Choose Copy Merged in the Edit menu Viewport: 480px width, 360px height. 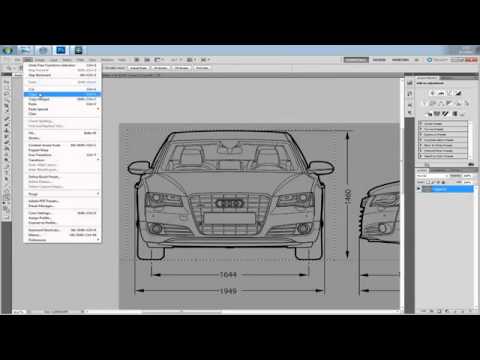[x=62, y=99]
